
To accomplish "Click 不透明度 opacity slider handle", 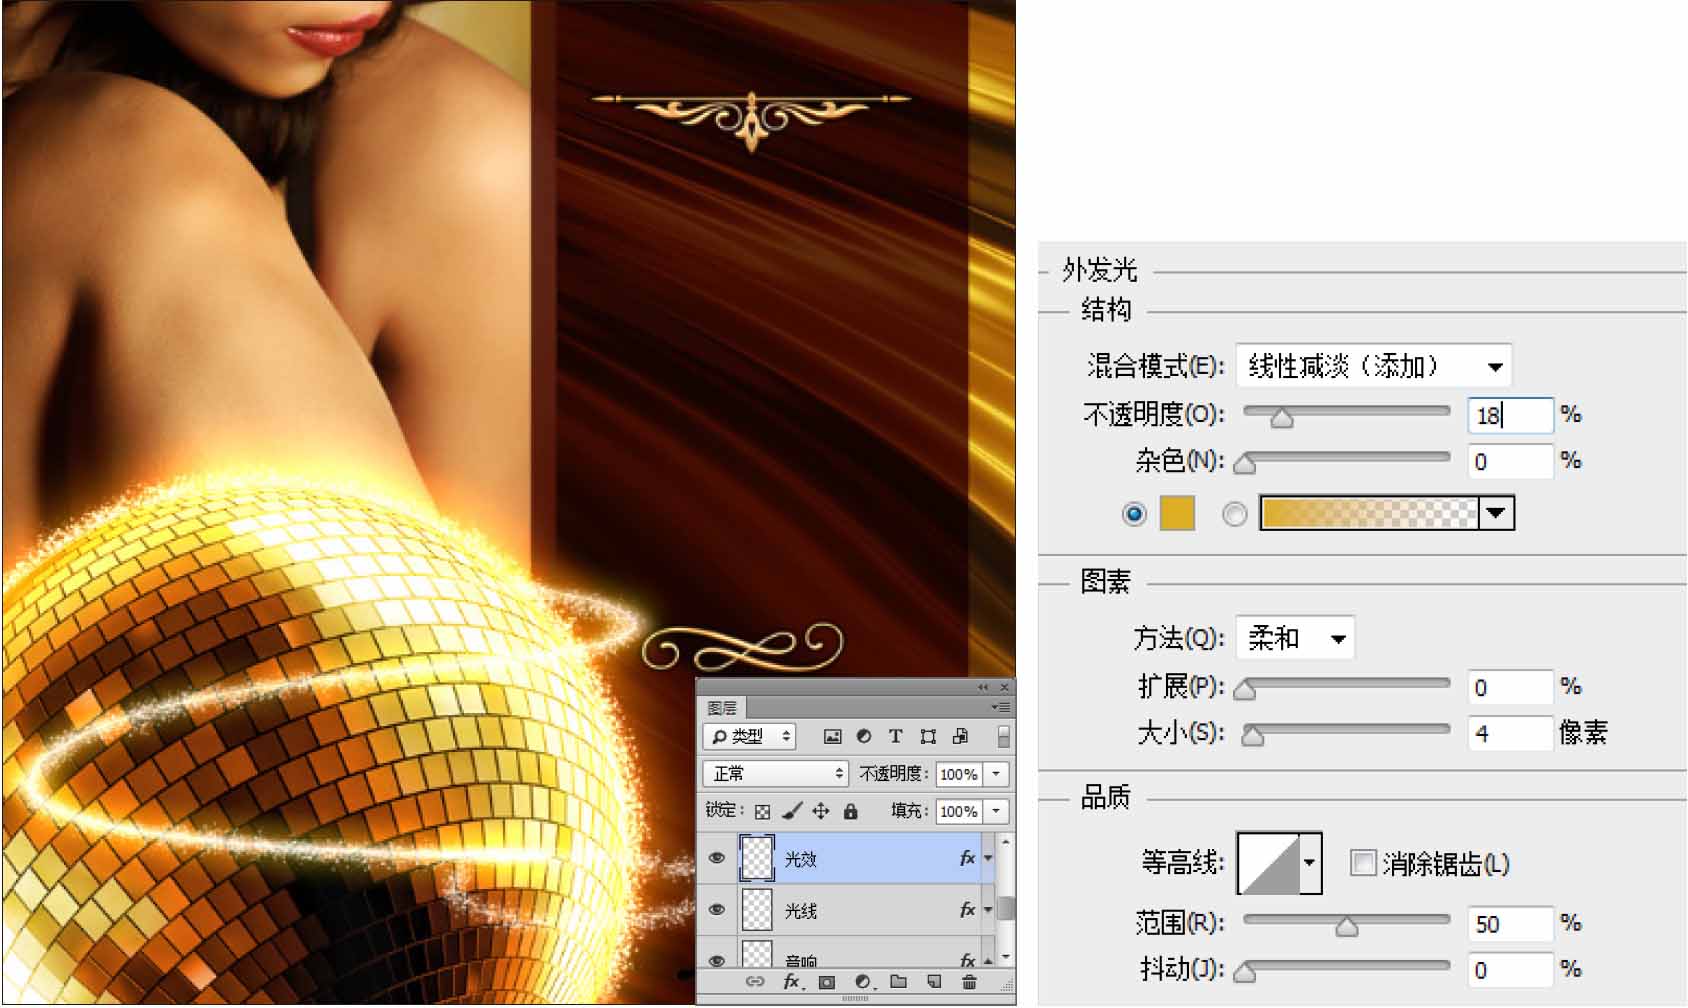I will point(1281,419).
